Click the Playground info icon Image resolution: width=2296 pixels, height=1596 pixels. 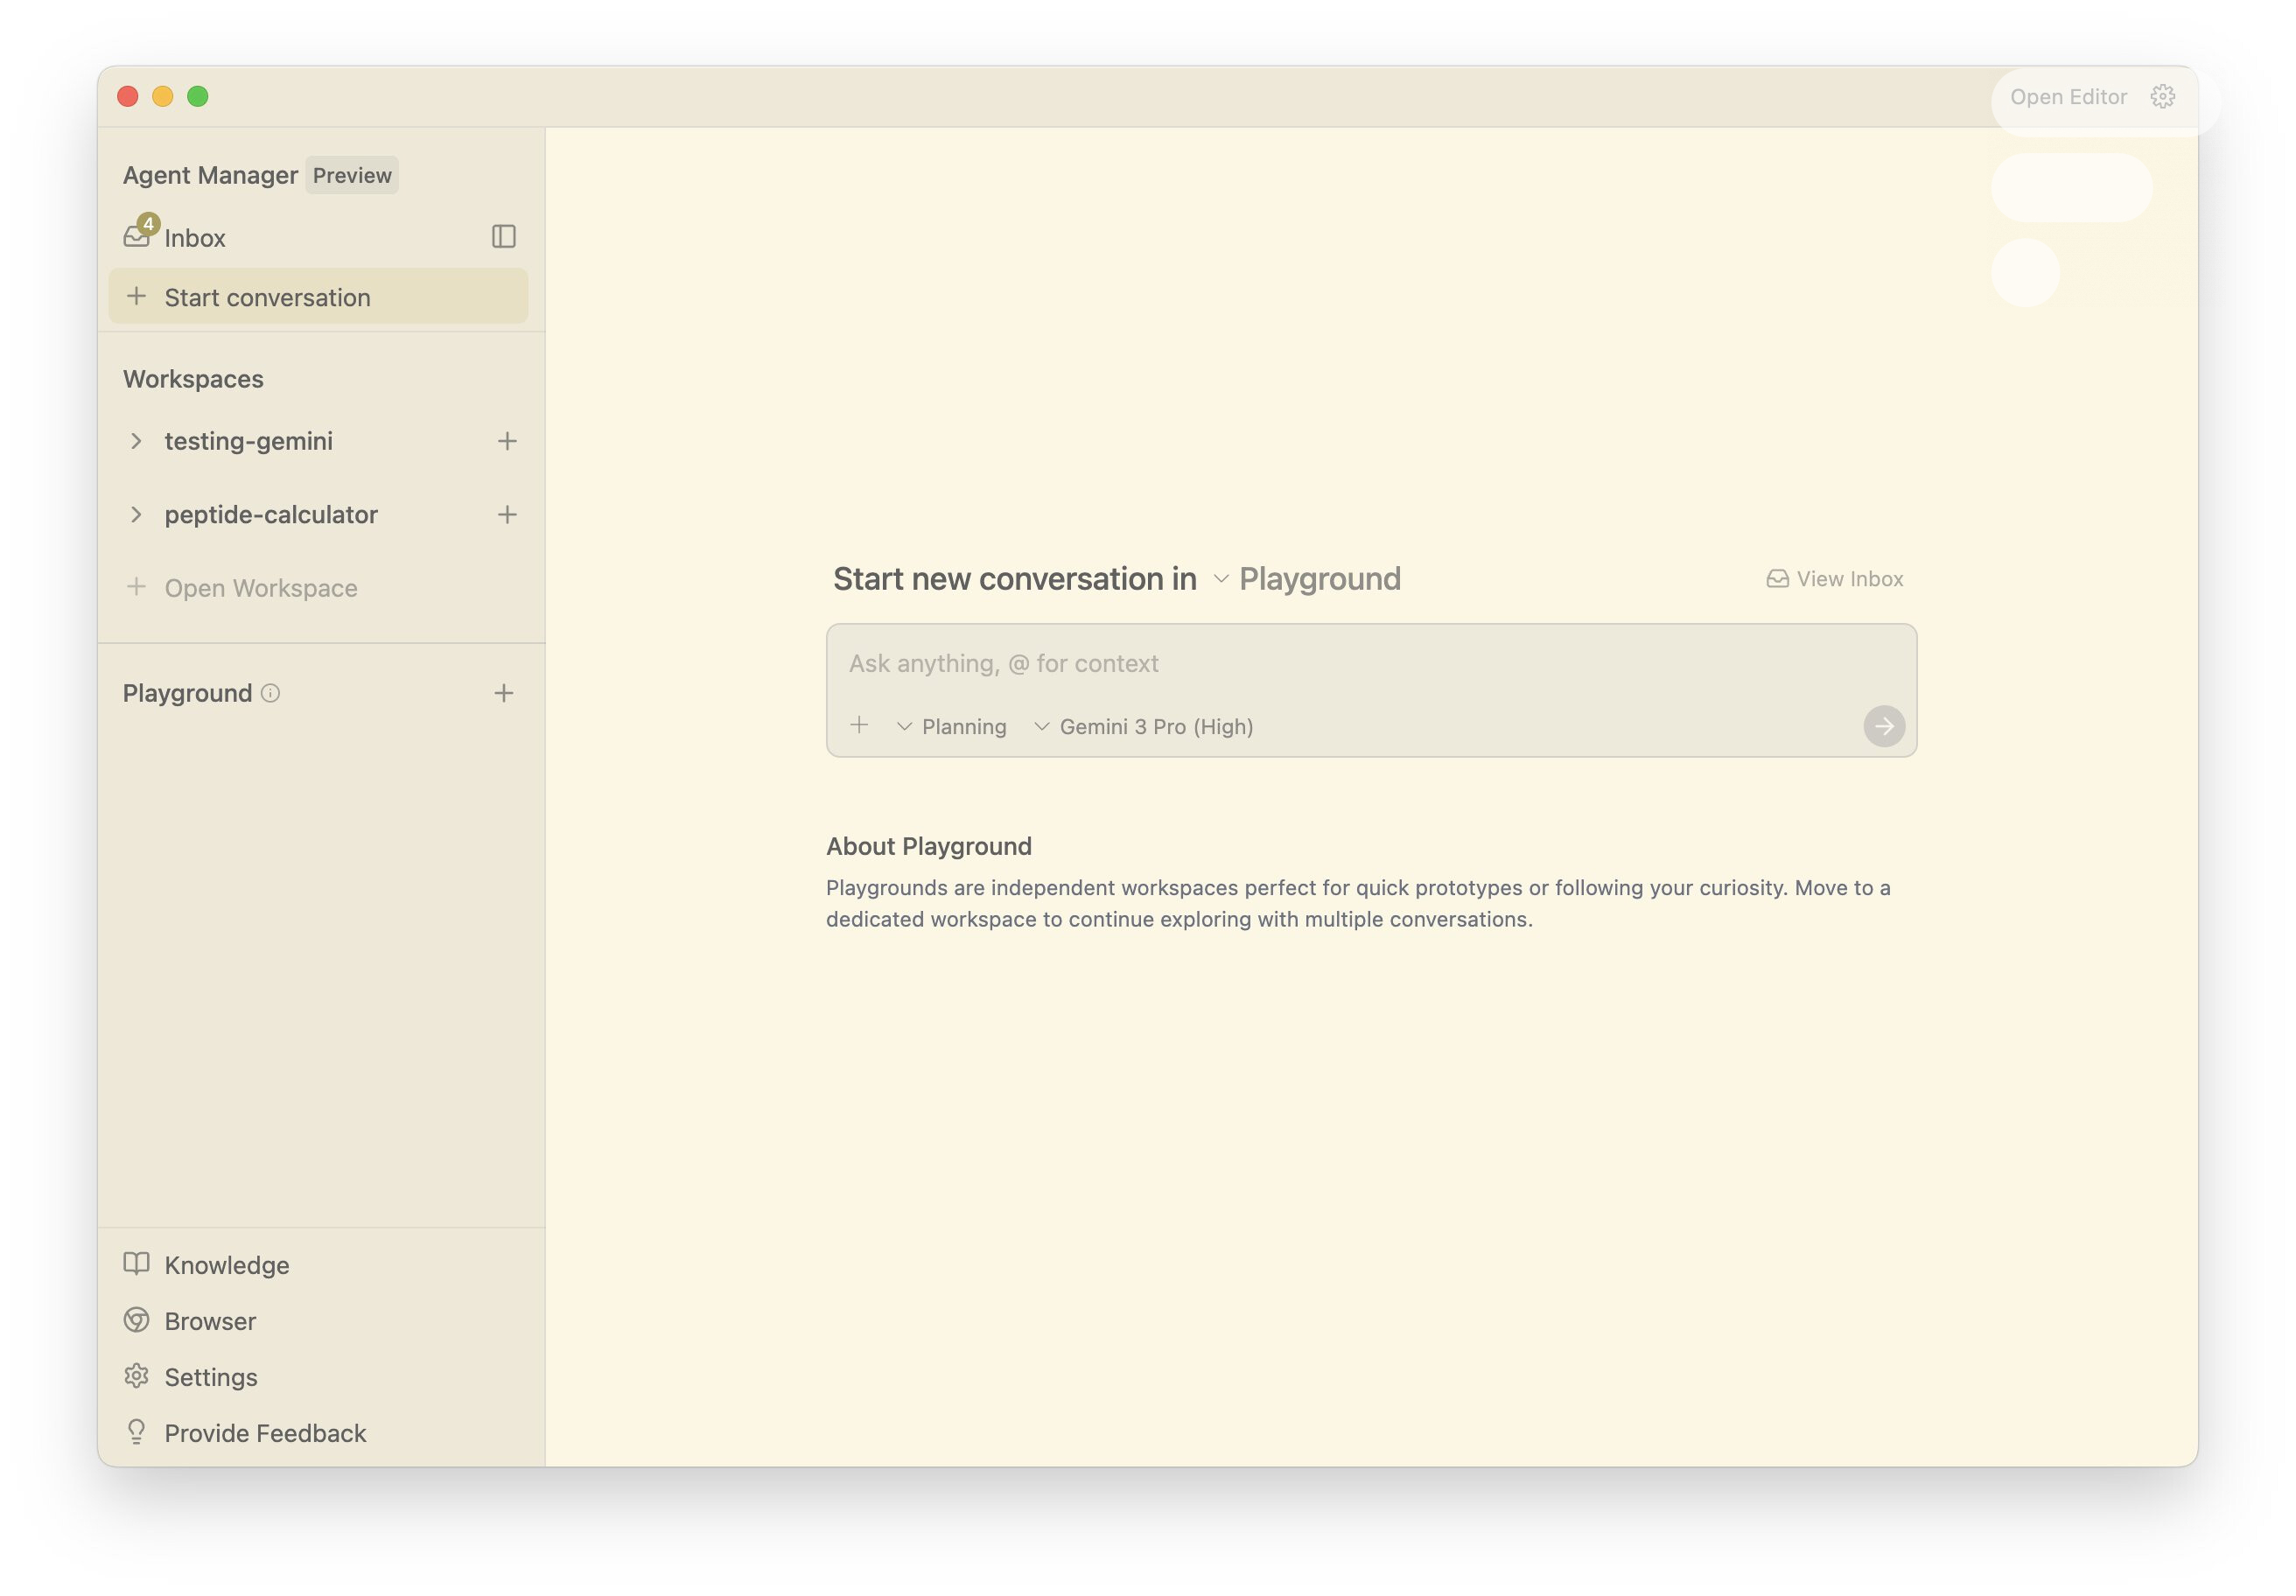pos(270,693)
